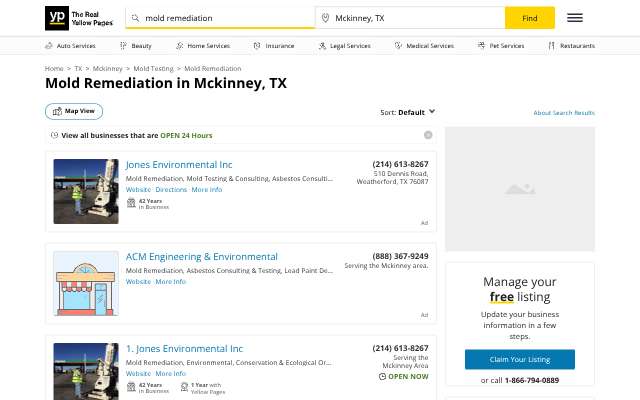Go to TX breadcrumb
640x400 pixels.
tap(78, 69)
